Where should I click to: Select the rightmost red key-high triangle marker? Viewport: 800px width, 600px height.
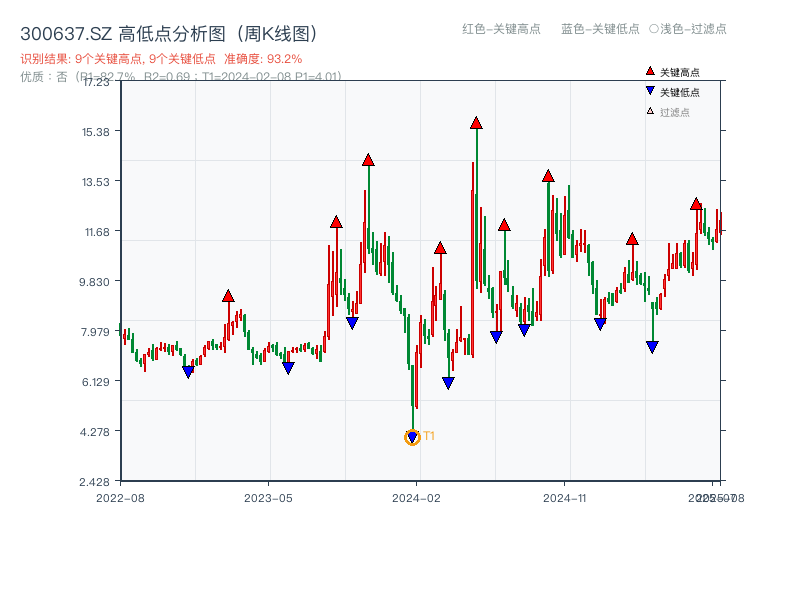click(695, 203)
